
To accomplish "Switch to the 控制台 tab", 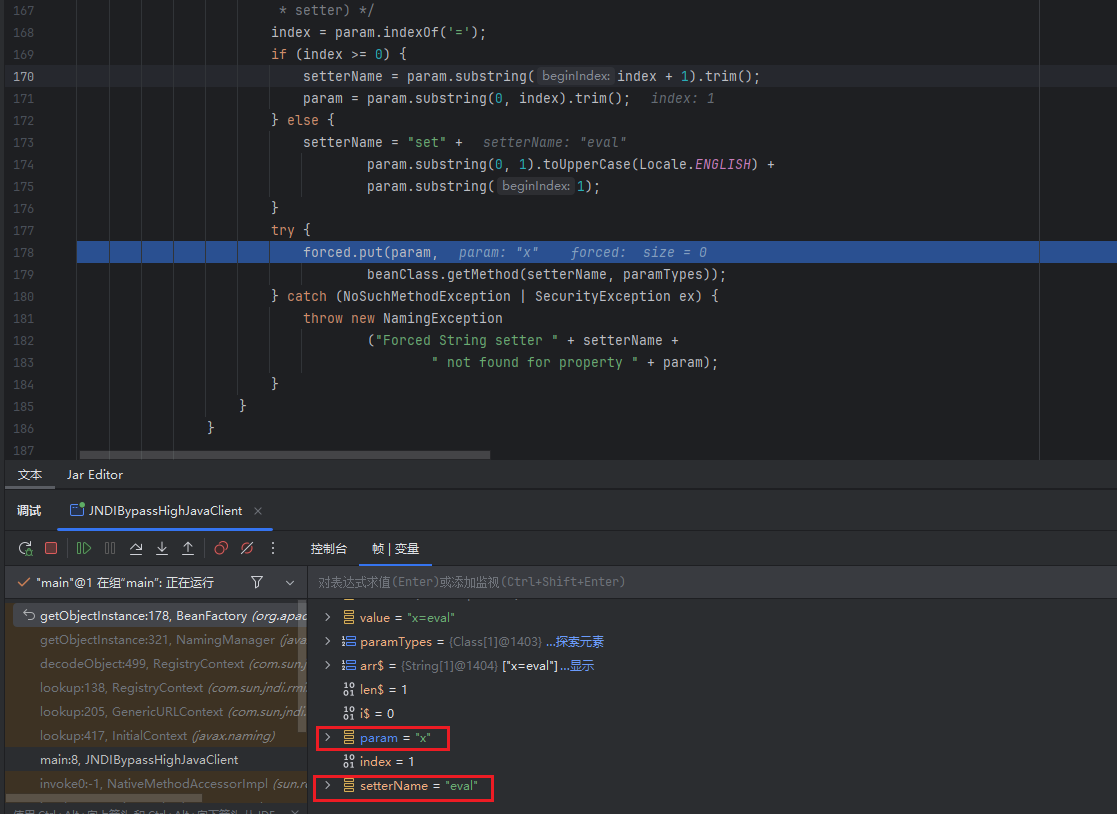I will [x=328, y=549].
